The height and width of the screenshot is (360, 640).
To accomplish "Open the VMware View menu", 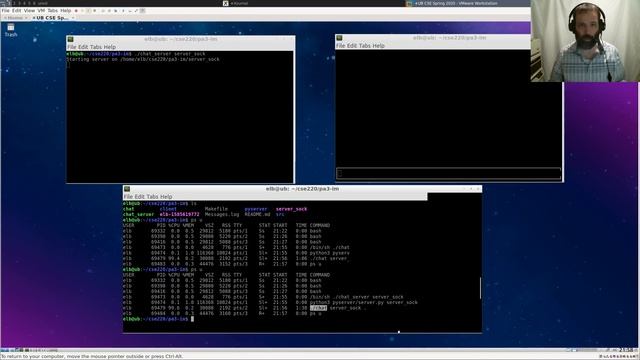I will click(29, 10).
